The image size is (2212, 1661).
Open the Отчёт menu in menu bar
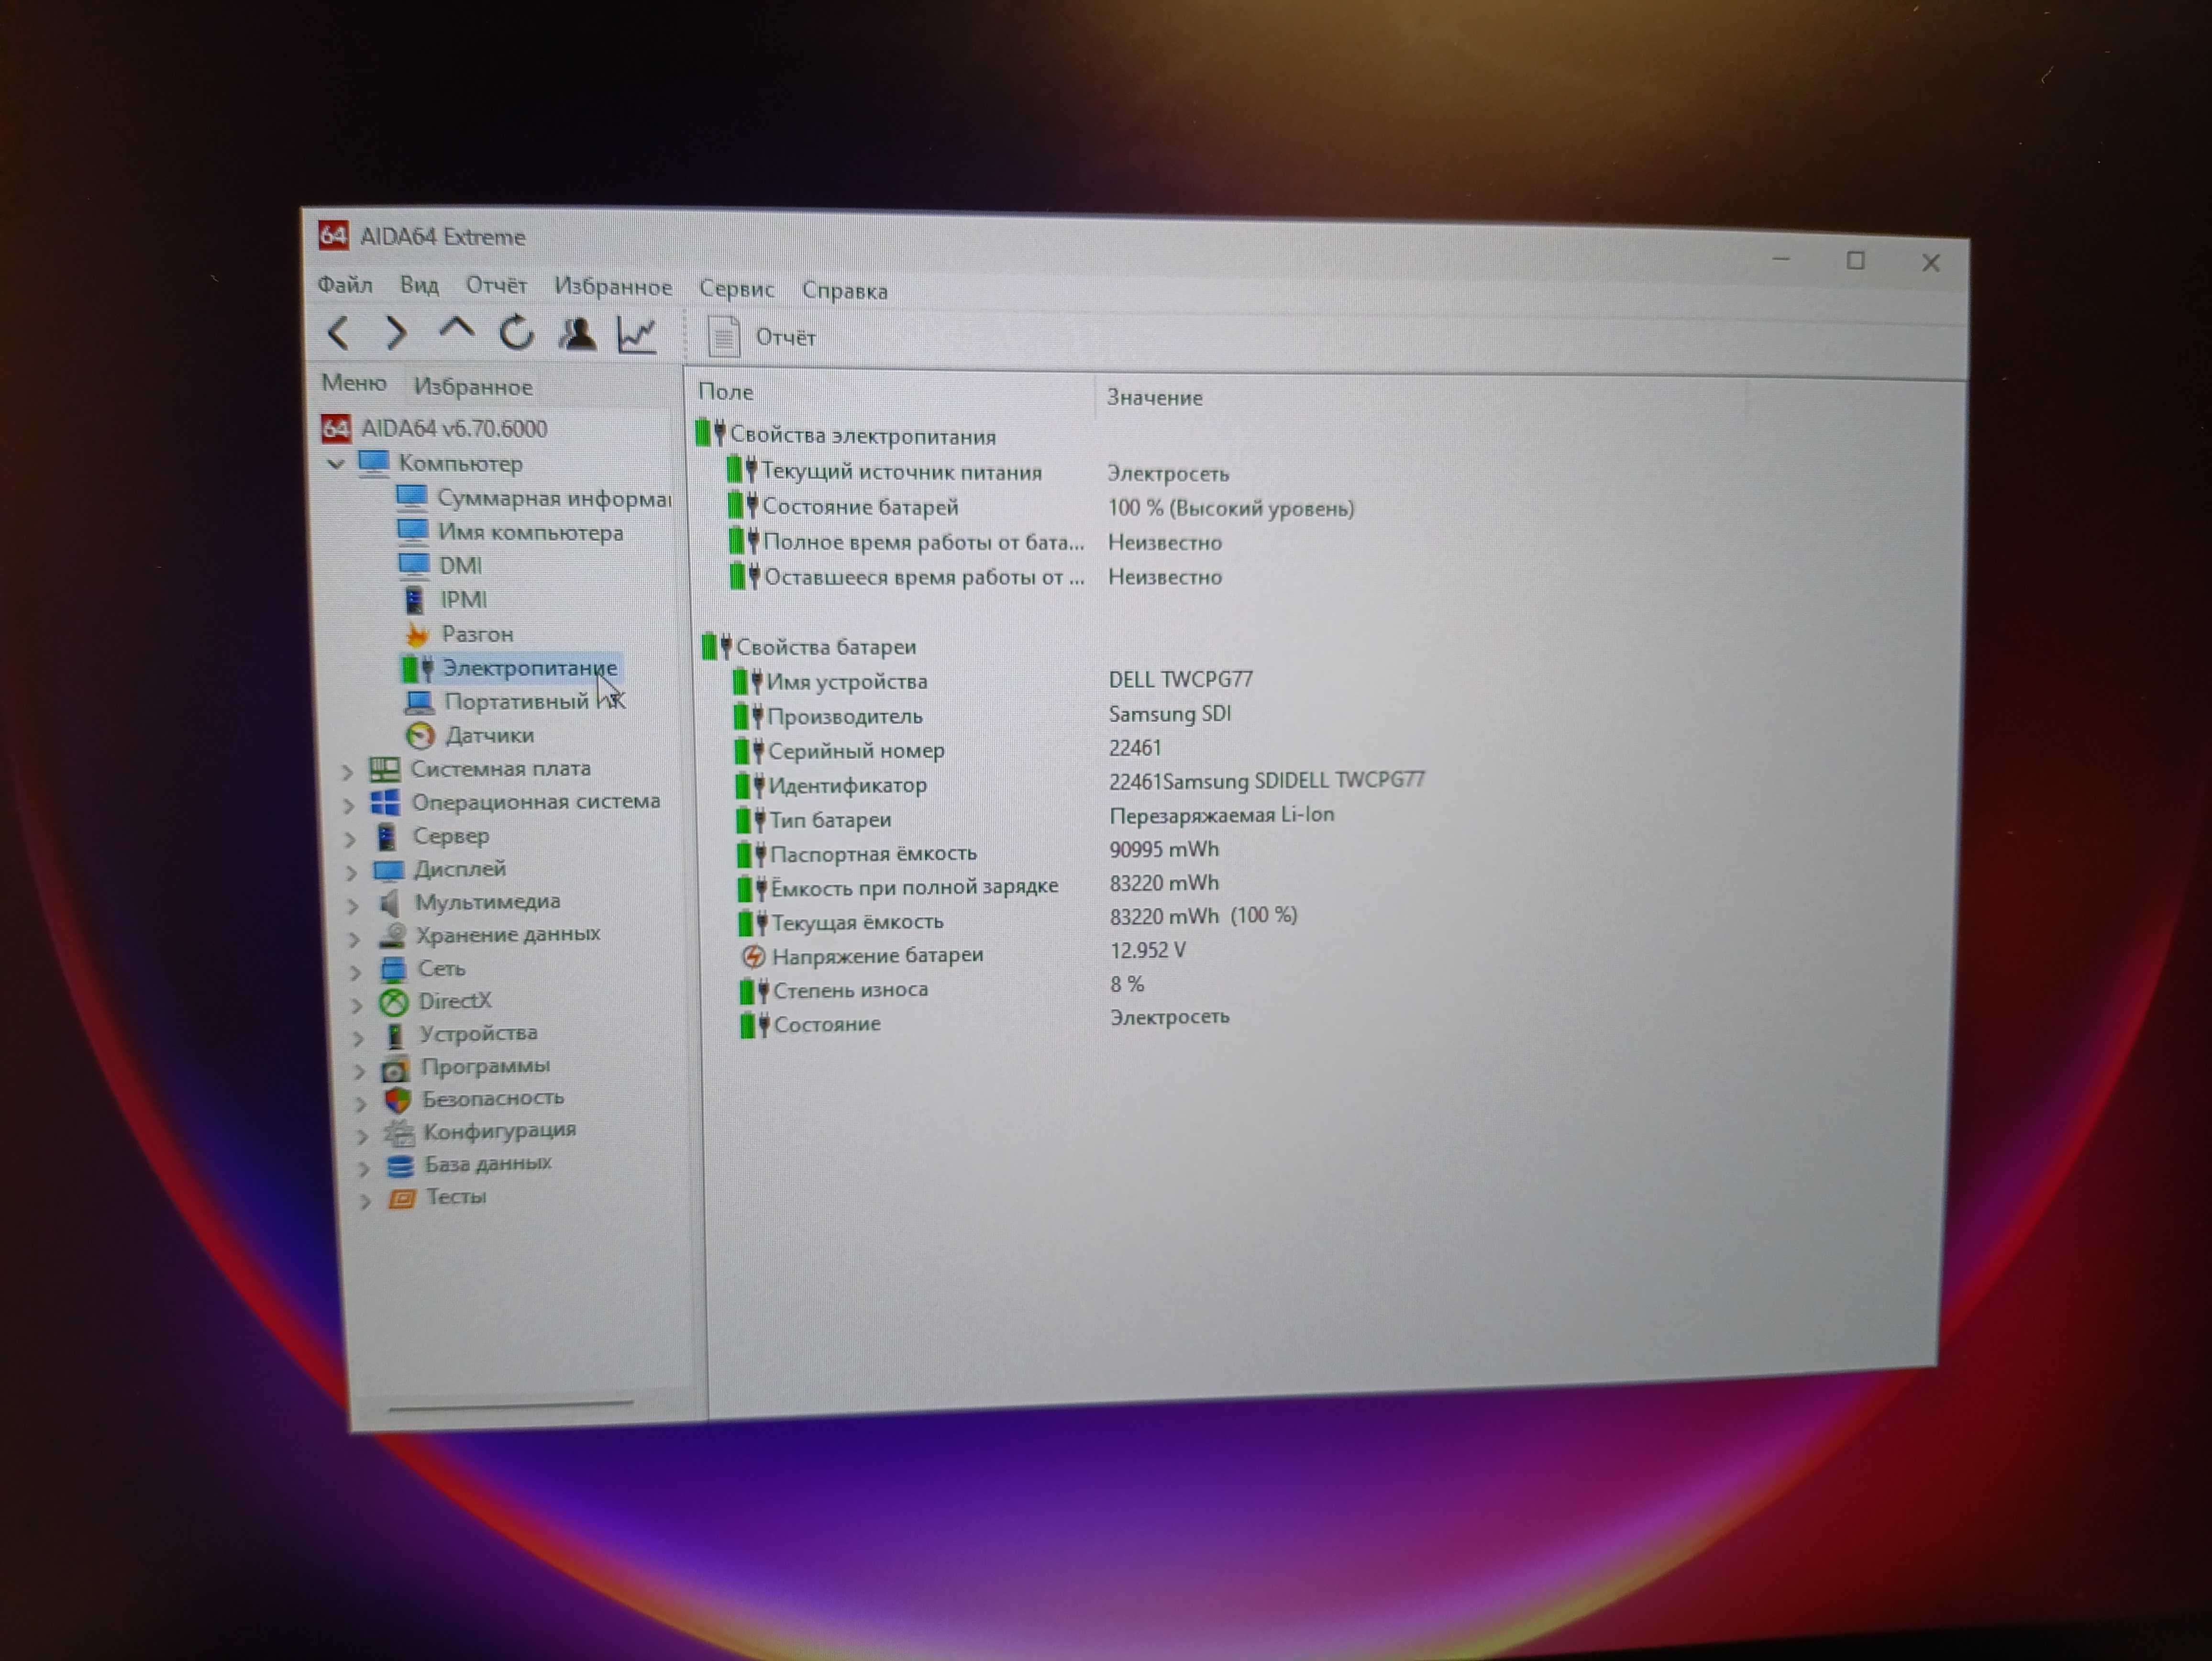click(496, 286)
